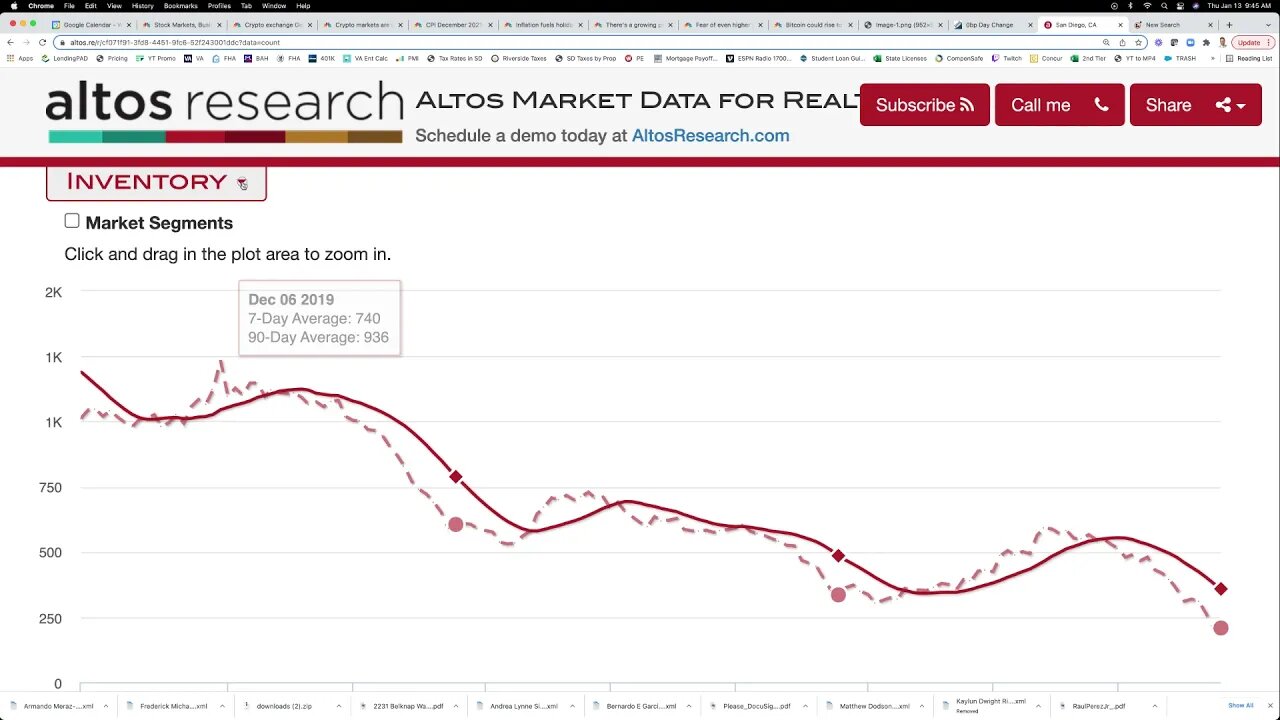
Task: Open the History menu
Action: tap(142, 6)
